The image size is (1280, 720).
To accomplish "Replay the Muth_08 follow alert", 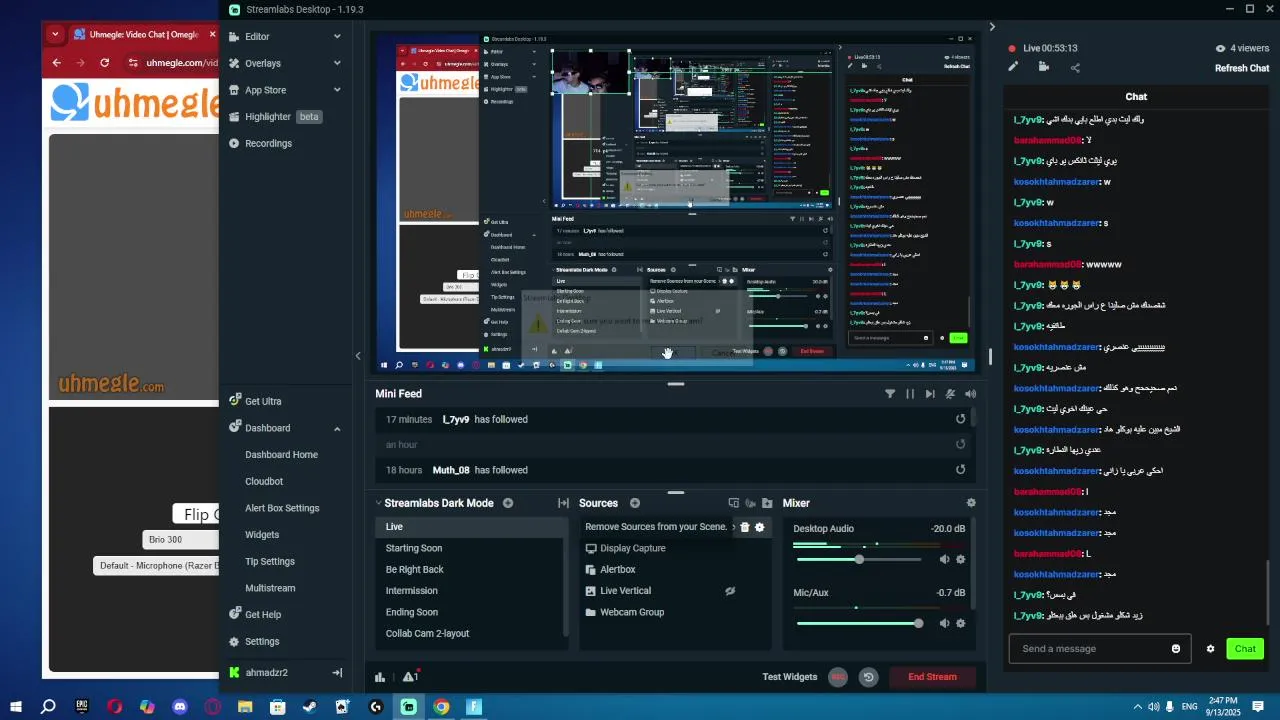I will pos(961,469).
